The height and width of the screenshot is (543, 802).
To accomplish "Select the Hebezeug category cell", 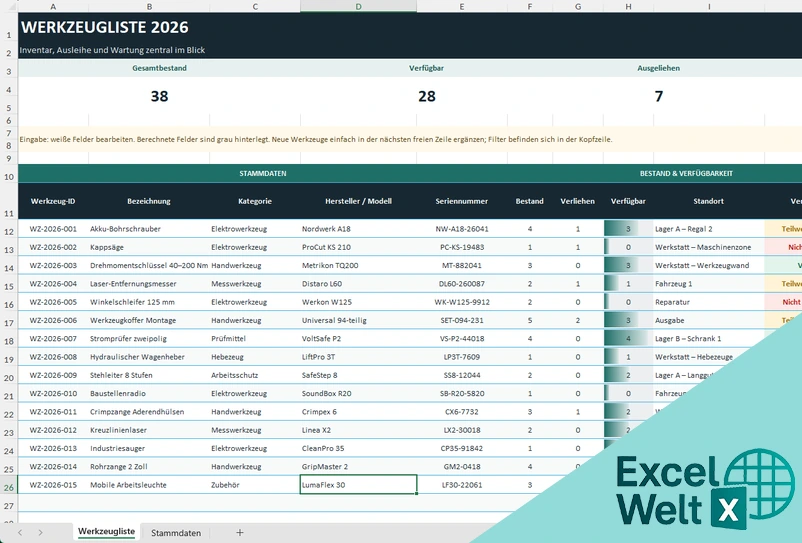I will (x=255, y=357).
